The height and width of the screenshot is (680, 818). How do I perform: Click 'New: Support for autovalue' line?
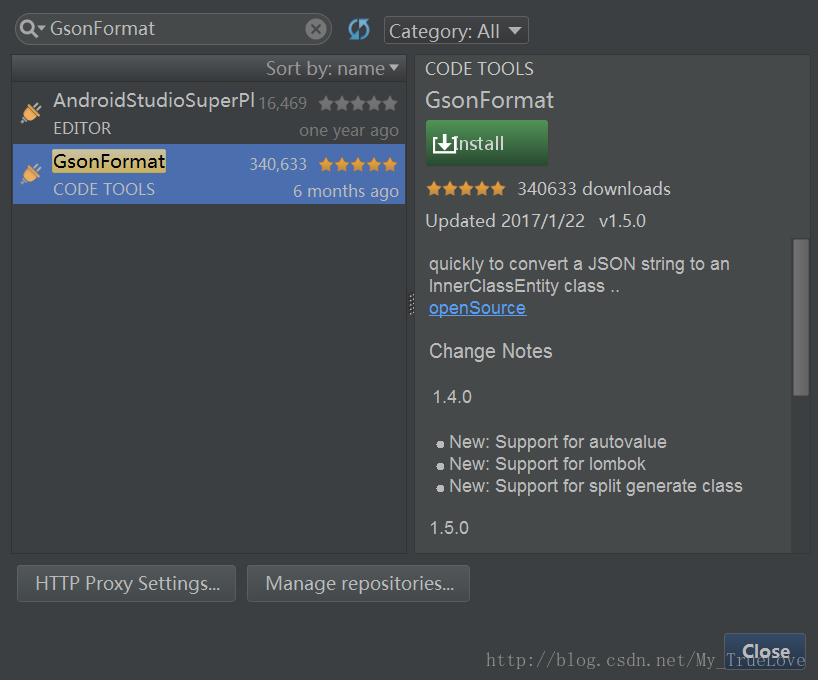pos(558,442)
